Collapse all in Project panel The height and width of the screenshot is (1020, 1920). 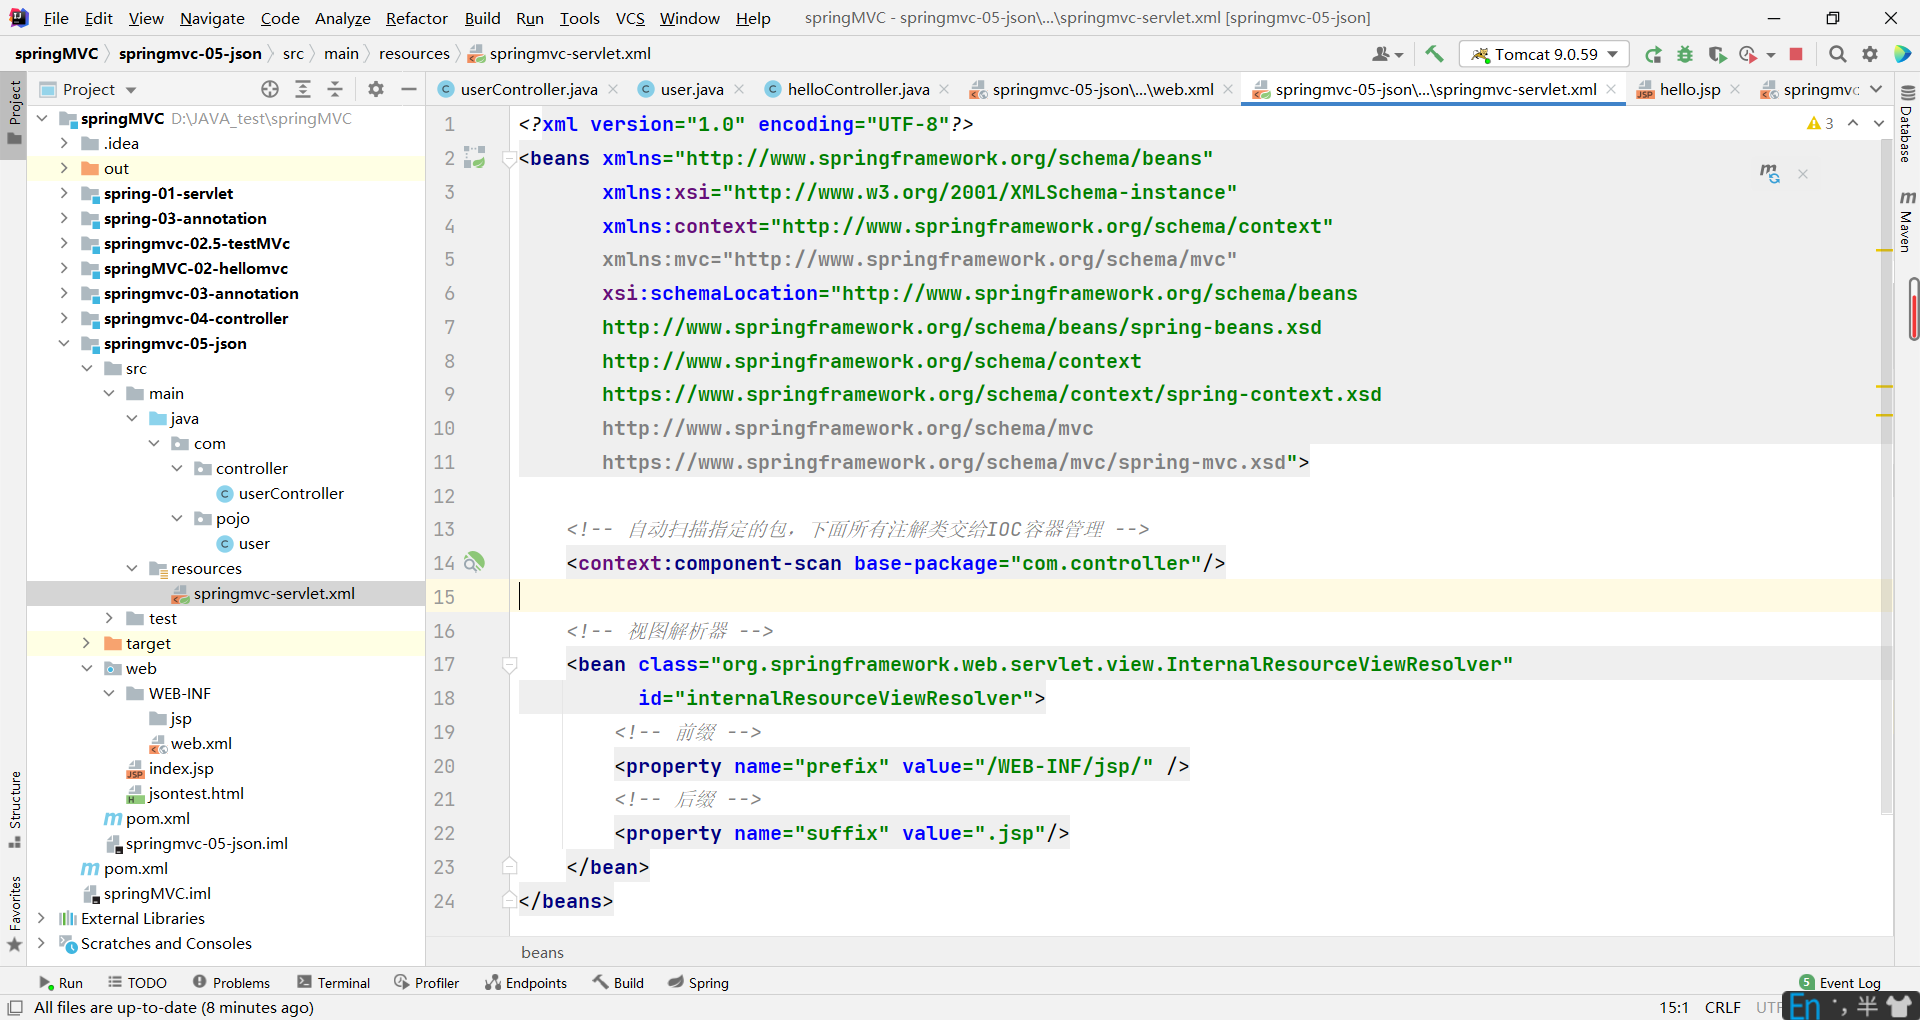point(335,89)
